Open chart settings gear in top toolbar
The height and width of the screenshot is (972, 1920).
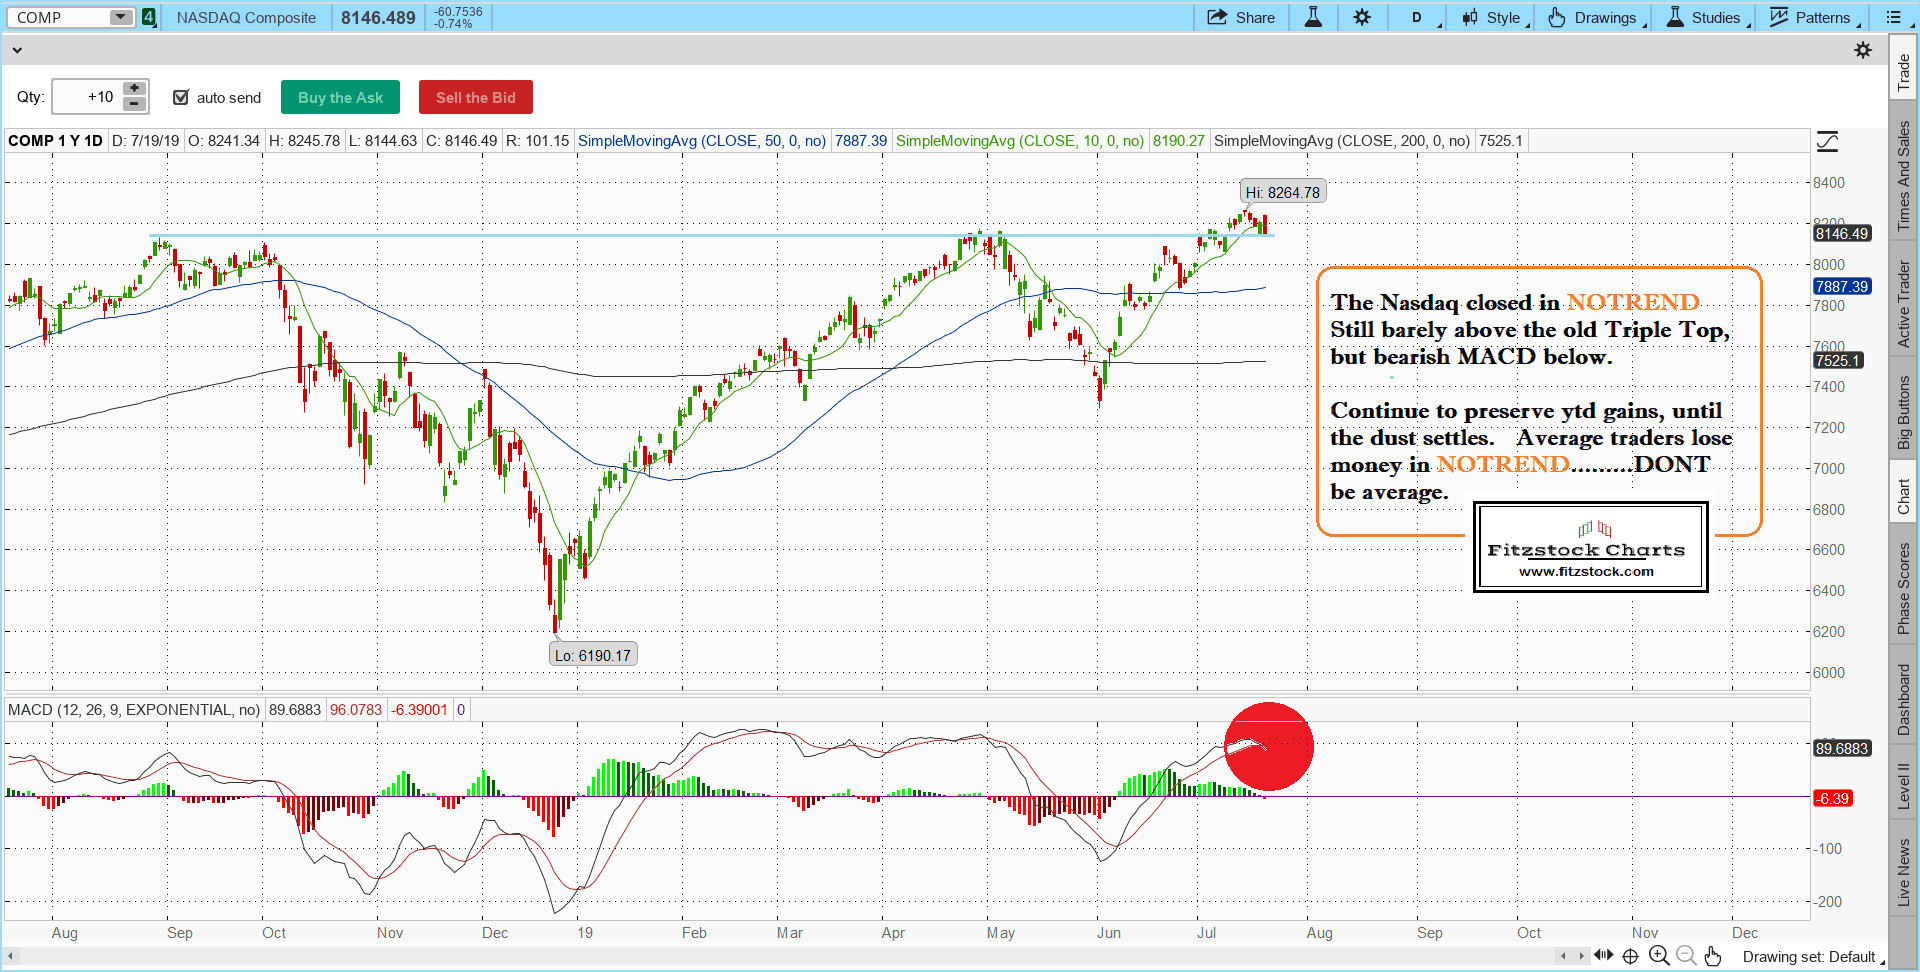coord(1362,17)
